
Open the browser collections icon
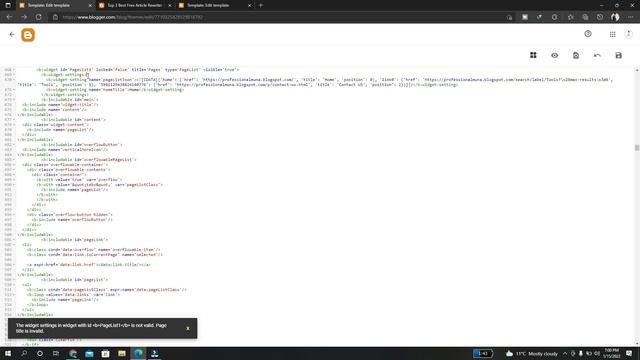585,17
